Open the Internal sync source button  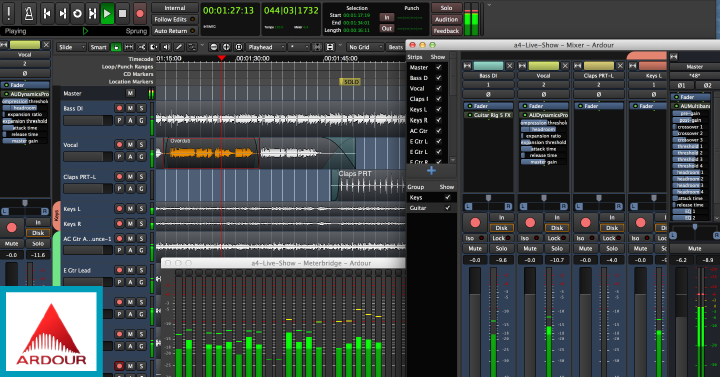[174, 8]
